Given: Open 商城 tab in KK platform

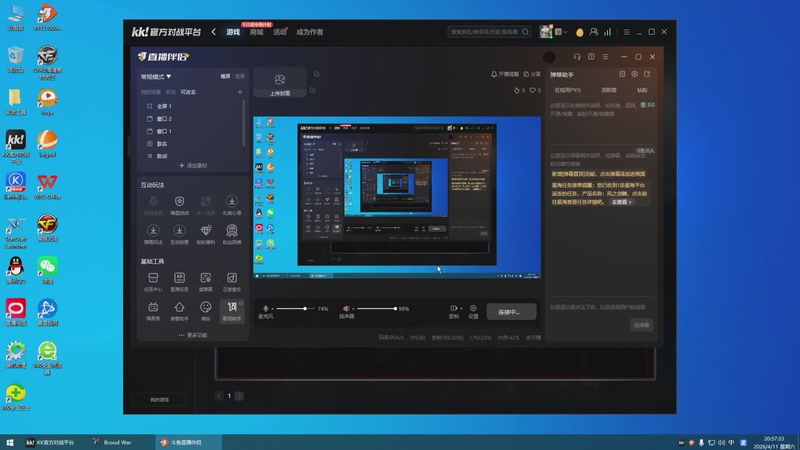Looking at the screenshot, I should coord(257,32).
